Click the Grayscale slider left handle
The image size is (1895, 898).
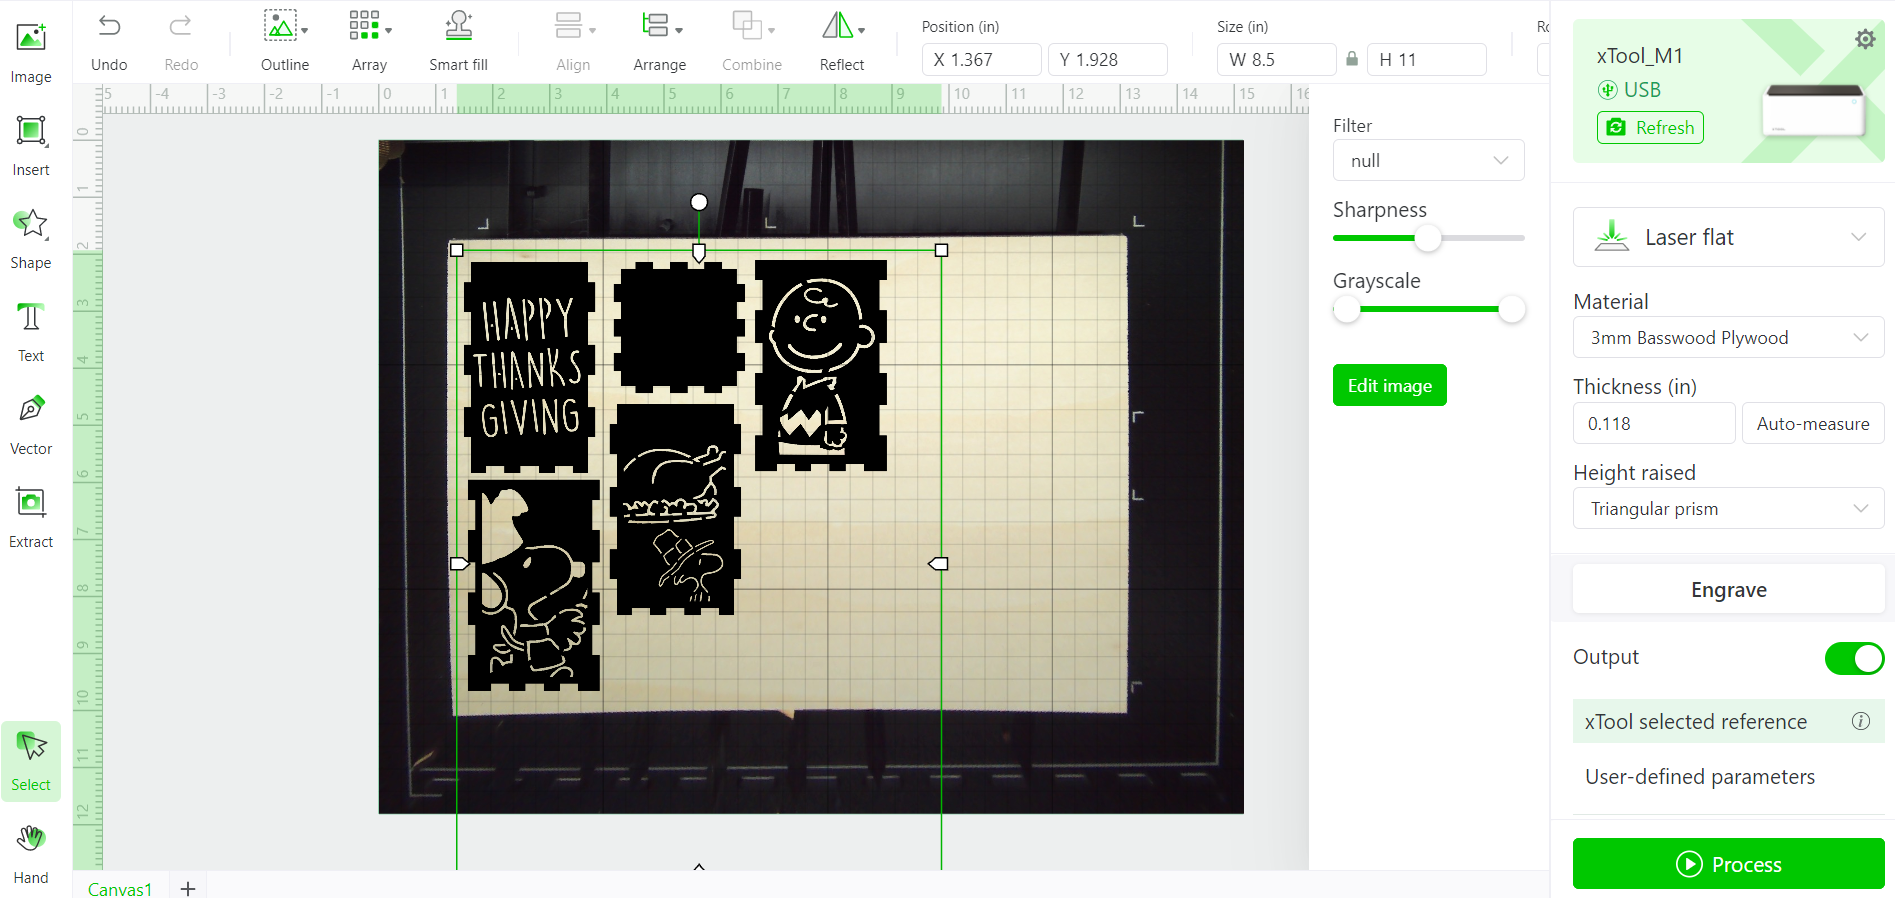point(1347,309)
